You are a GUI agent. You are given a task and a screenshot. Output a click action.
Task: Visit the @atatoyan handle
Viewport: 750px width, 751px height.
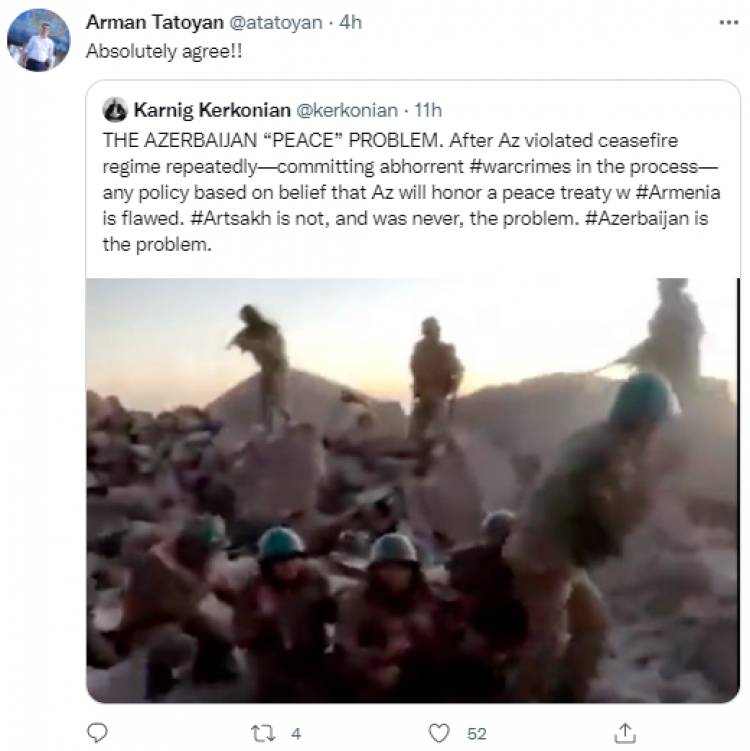point(276,23)
